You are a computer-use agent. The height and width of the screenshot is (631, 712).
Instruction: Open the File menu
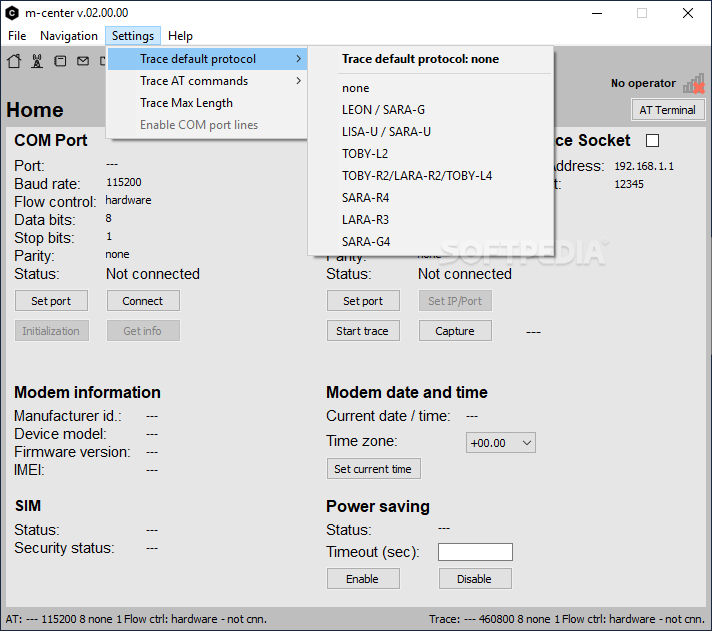(x=17, y=36)
